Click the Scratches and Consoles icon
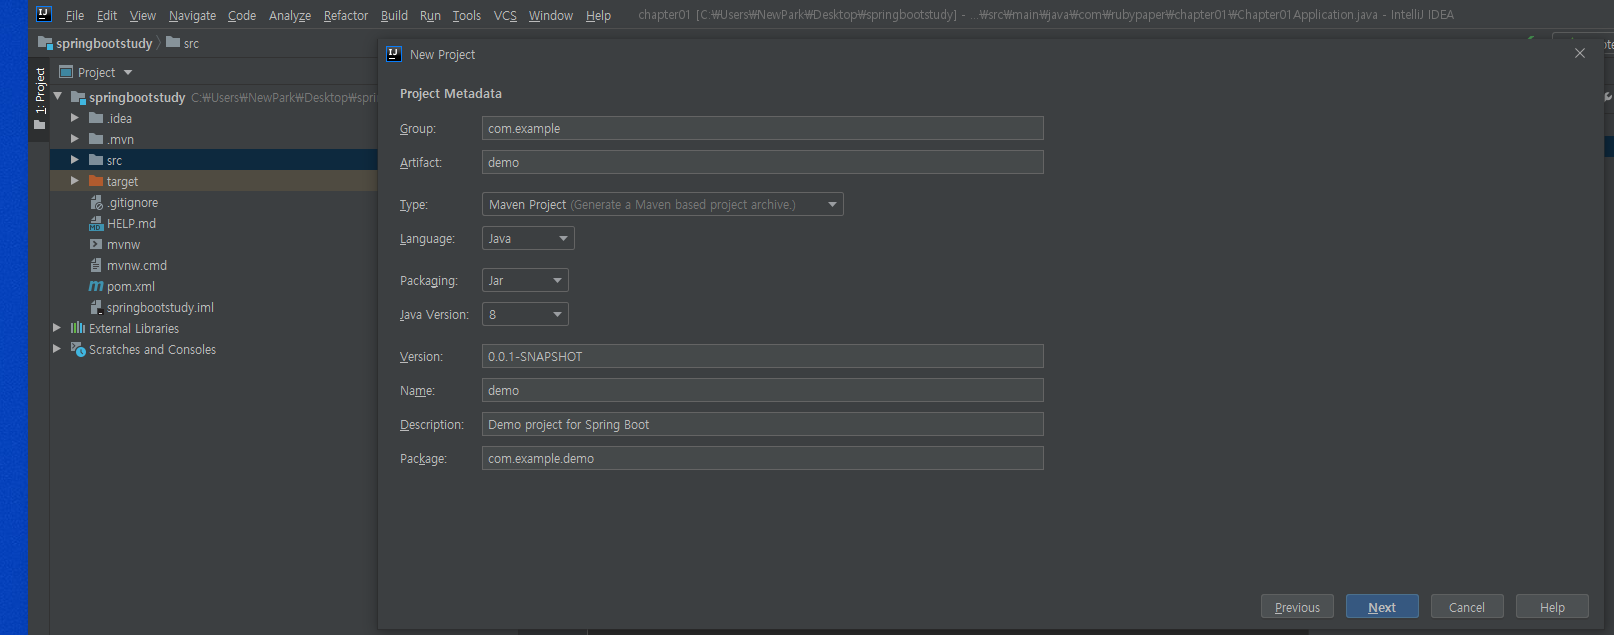The height and width of the screenshot is (635, 1614). point(78,349)
